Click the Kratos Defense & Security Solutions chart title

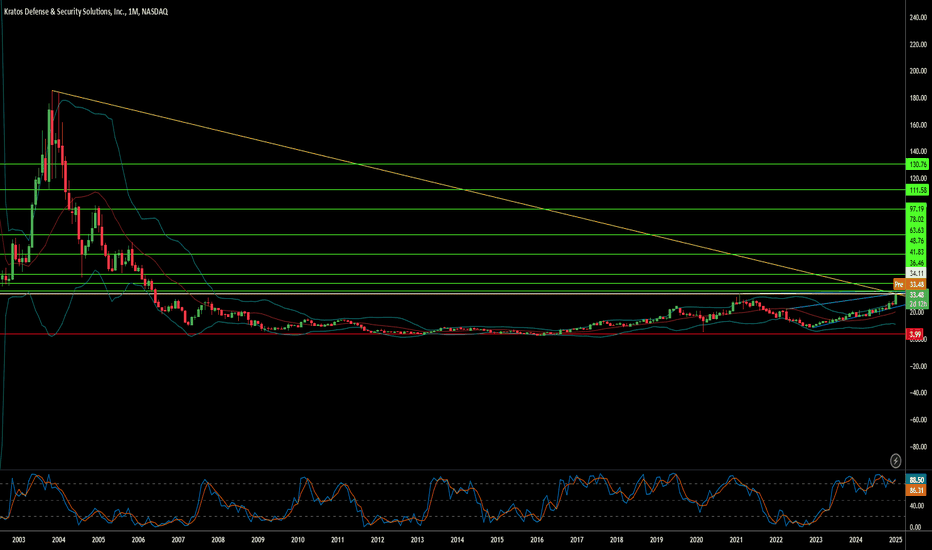tap(86, 11)
